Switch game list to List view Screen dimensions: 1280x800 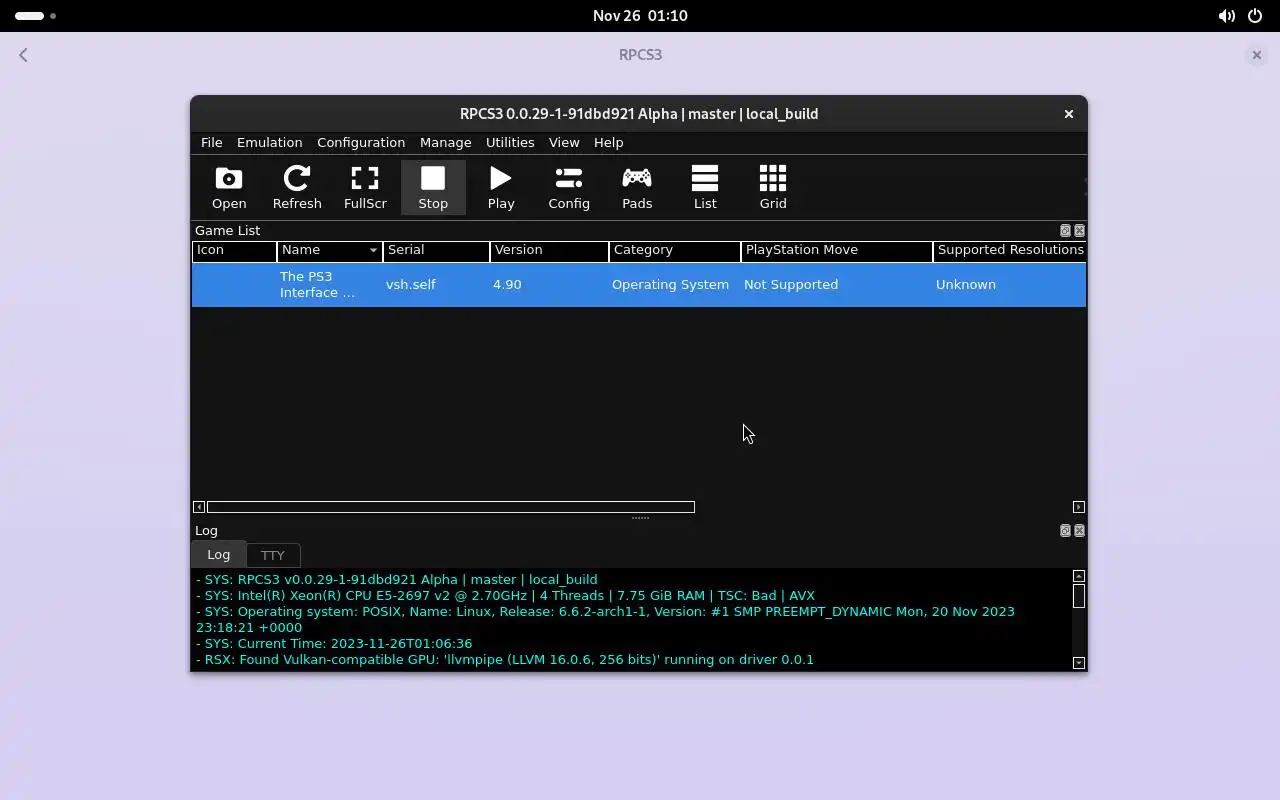705,187
